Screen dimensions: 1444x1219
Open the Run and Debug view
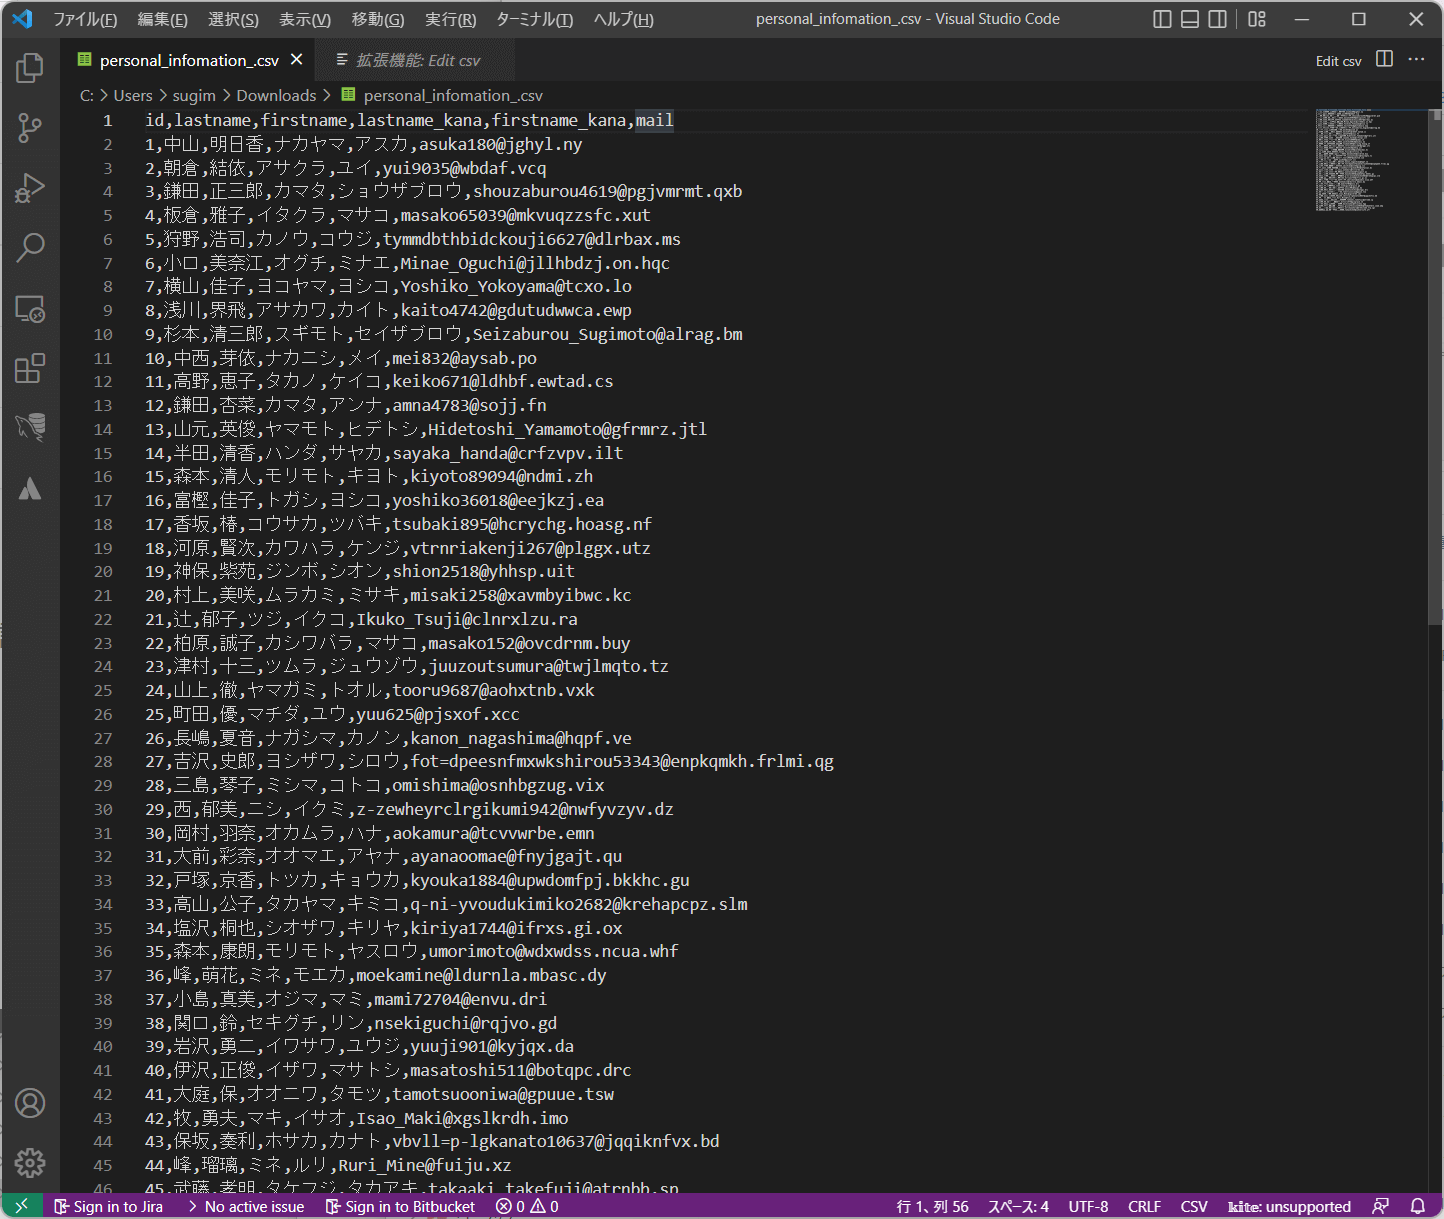click(30, 188)
